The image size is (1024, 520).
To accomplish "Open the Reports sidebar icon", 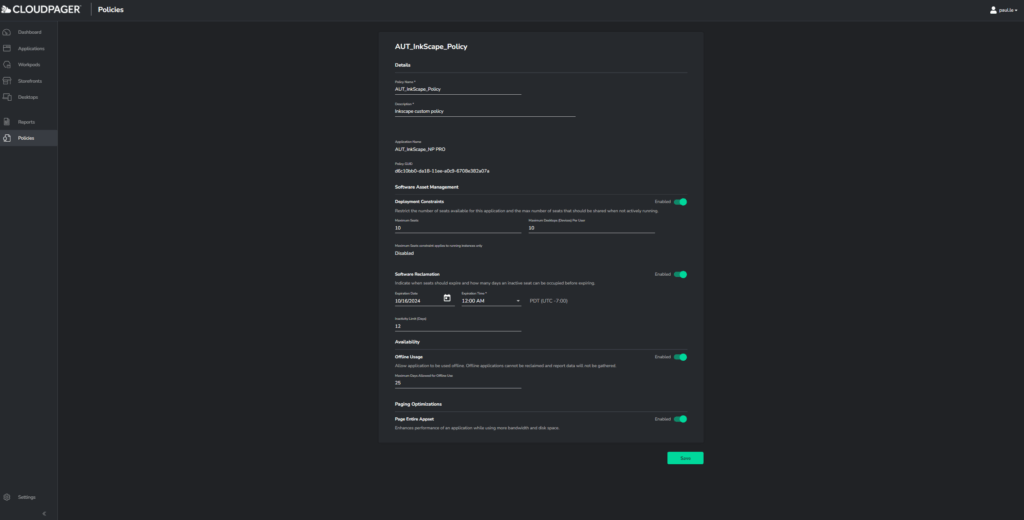I will (x=7, y=122).
